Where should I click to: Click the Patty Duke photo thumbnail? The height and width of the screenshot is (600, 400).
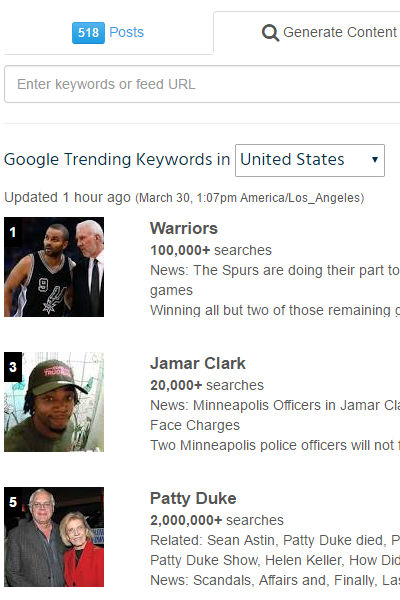coord(54,537)
